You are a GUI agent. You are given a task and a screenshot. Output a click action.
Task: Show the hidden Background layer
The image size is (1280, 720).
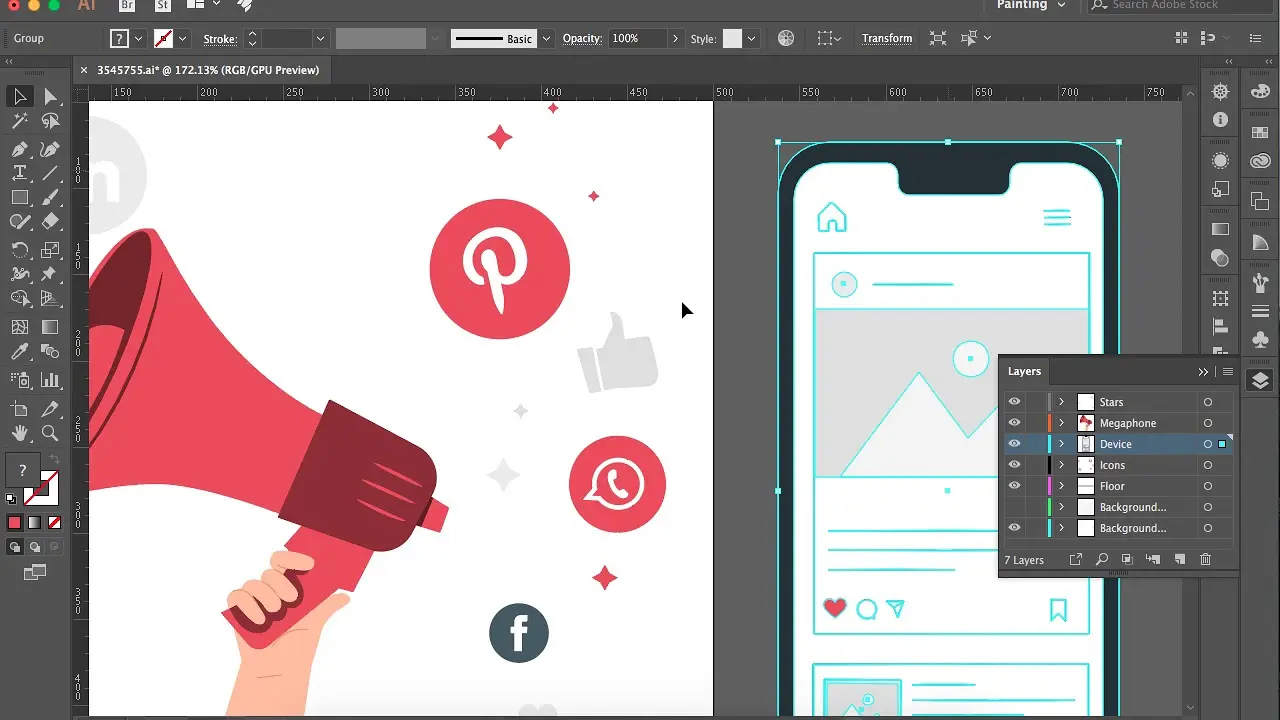[1014, 507]
